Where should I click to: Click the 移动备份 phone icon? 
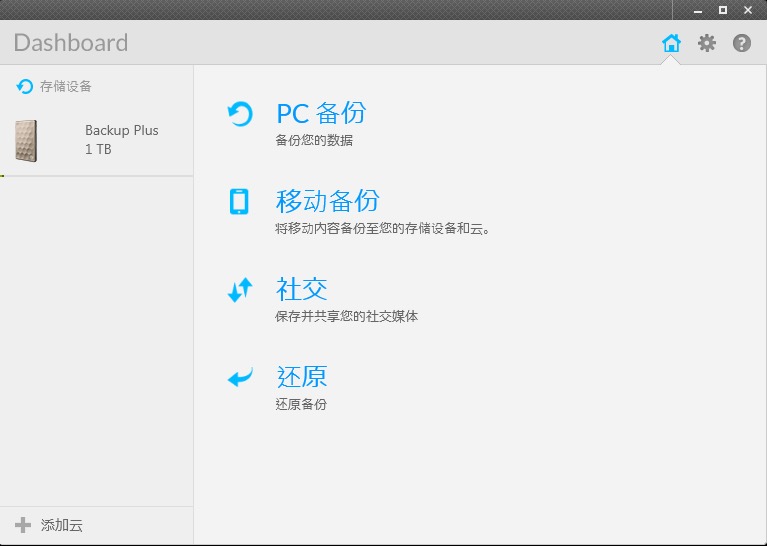[x=239, y=202]
